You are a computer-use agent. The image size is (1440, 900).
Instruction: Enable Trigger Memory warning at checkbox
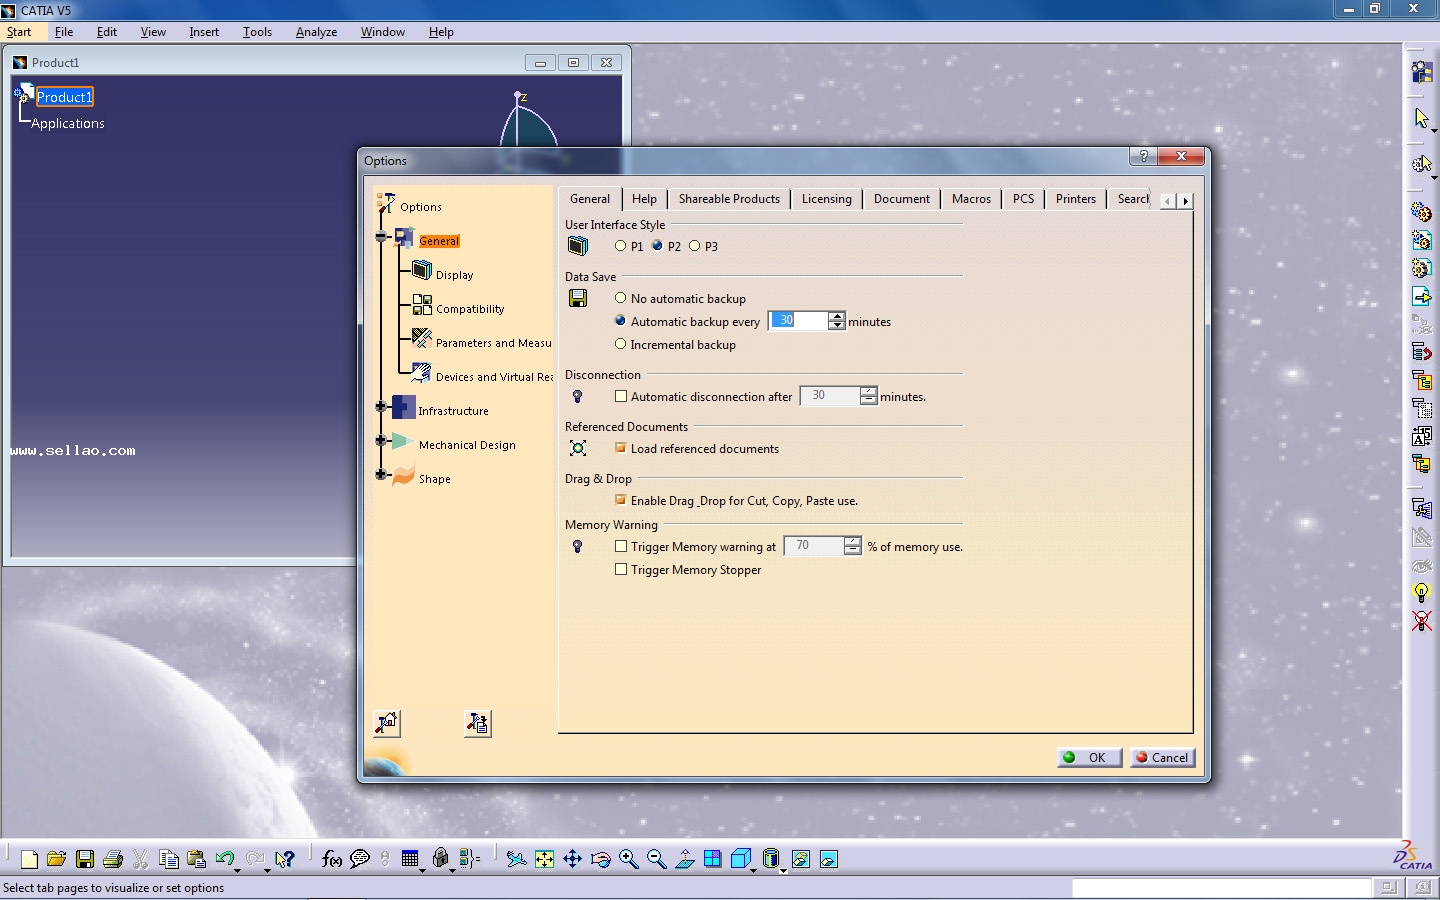click(621, 546)
